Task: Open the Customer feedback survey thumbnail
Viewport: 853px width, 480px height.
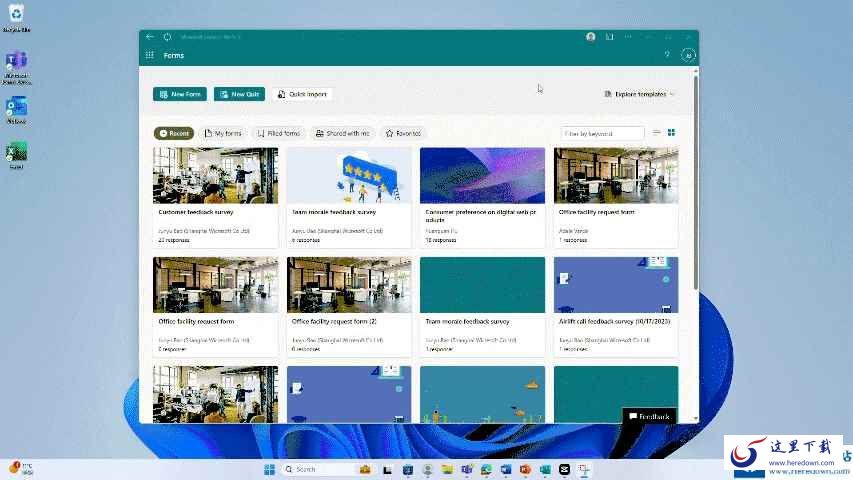Action: point(215,176)
